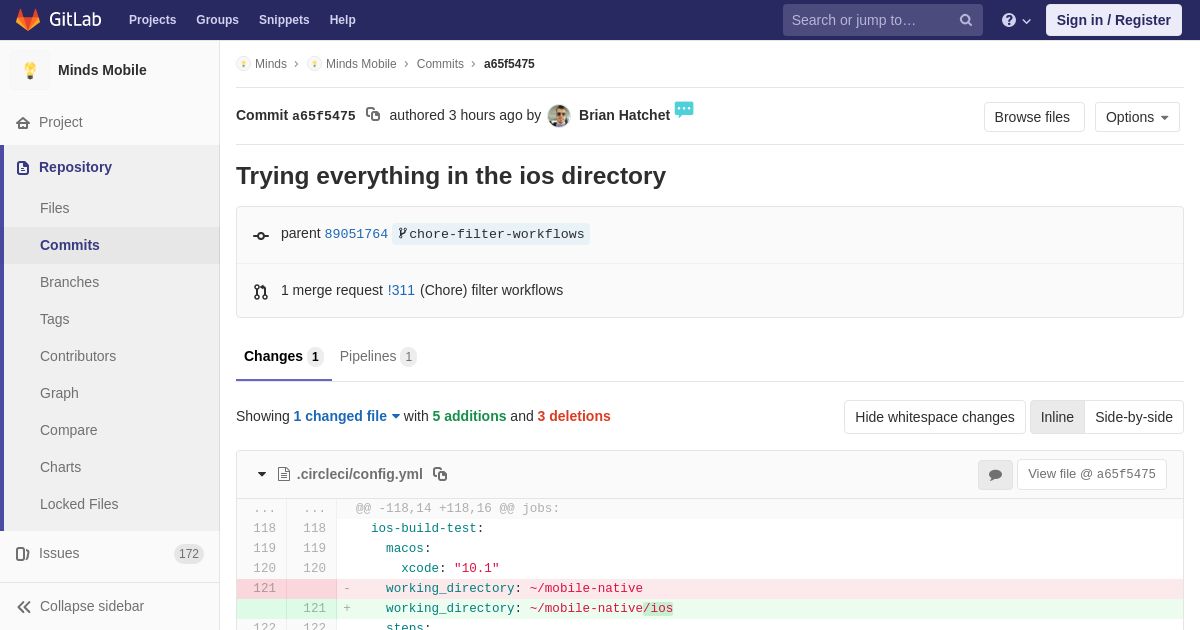Viewport: 1200px width, 630px height.
Task: Expand diff lines above line 118
Action: 286,509
